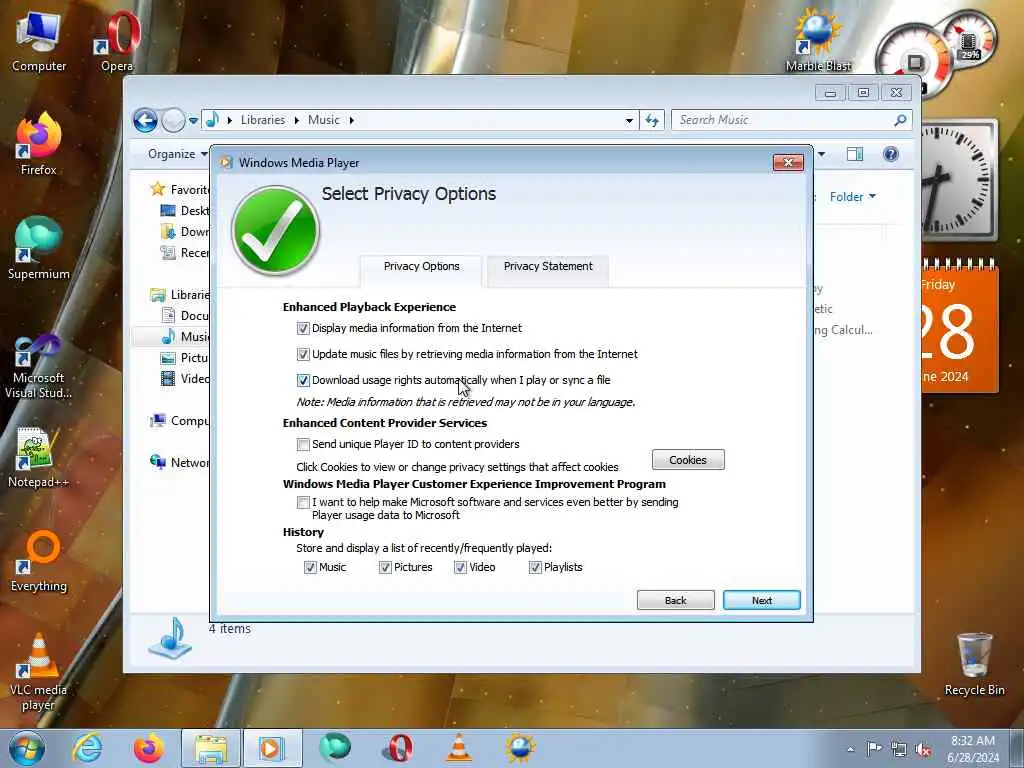Close the Windows Media Player dialog
Screen dimensions: 1024x768
click(788, 163)
